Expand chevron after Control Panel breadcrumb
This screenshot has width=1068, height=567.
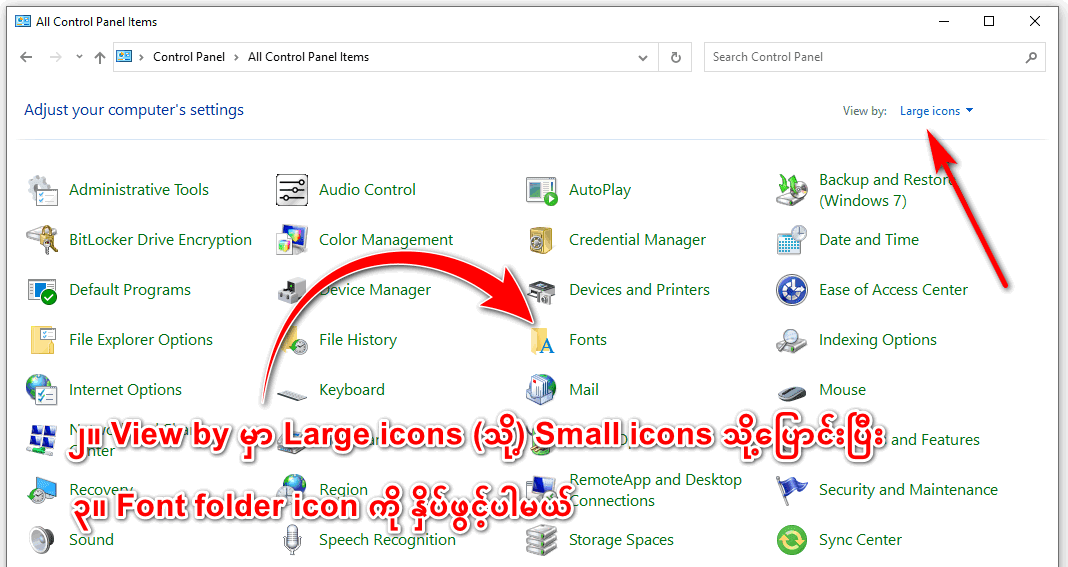tap(236, 57)
